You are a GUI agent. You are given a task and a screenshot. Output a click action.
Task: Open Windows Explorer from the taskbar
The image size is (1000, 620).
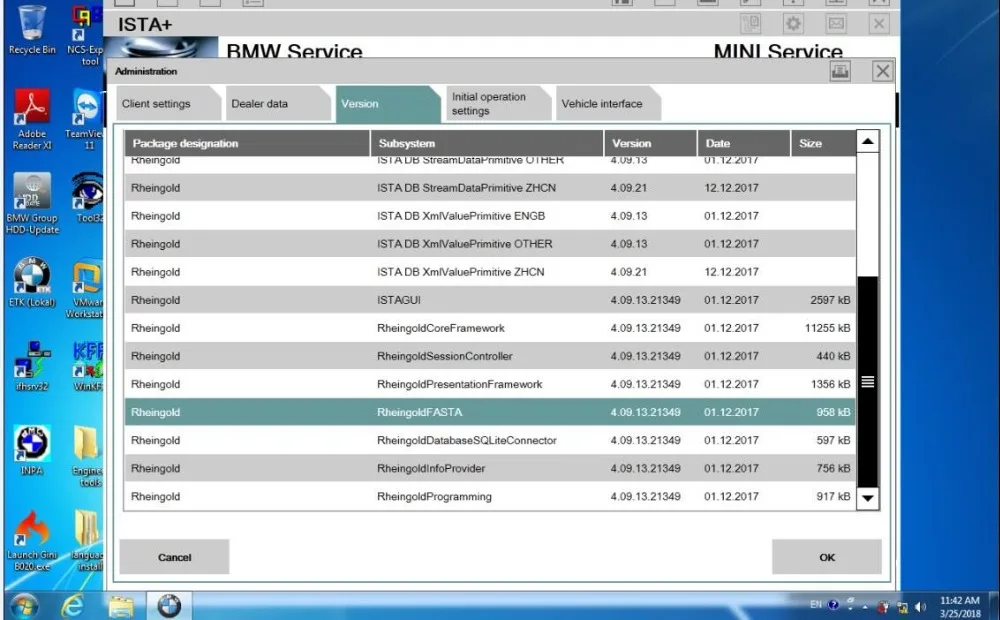121,605
